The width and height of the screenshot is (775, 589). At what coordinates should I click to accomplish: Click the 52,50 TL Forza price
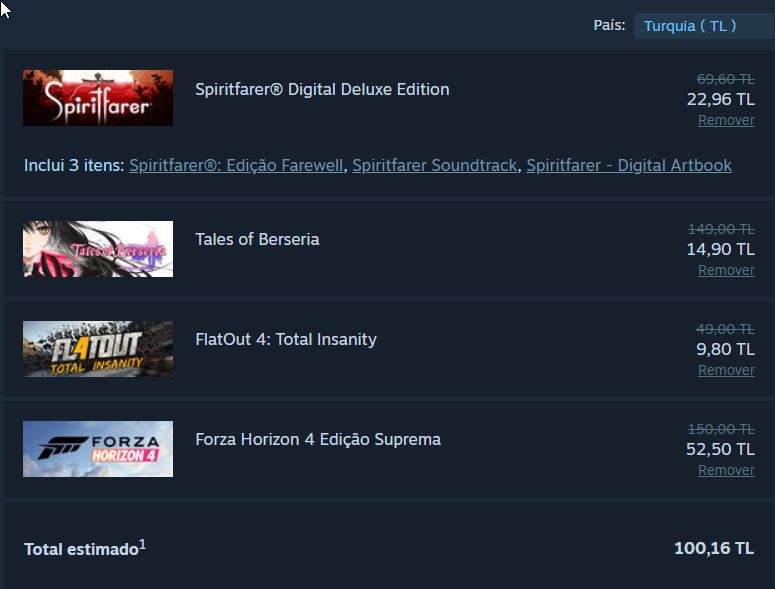pyautogui.click(x=720, y=449)
